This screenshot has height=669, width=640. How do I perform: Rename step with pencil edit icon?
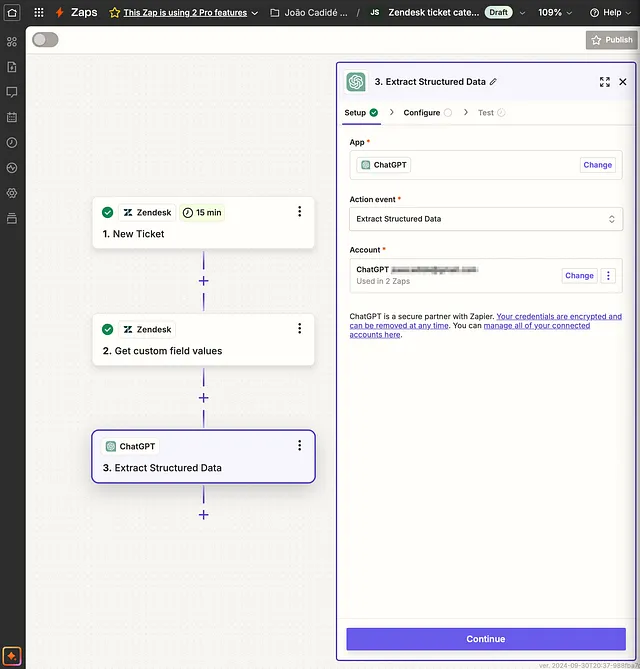point(493,81)
